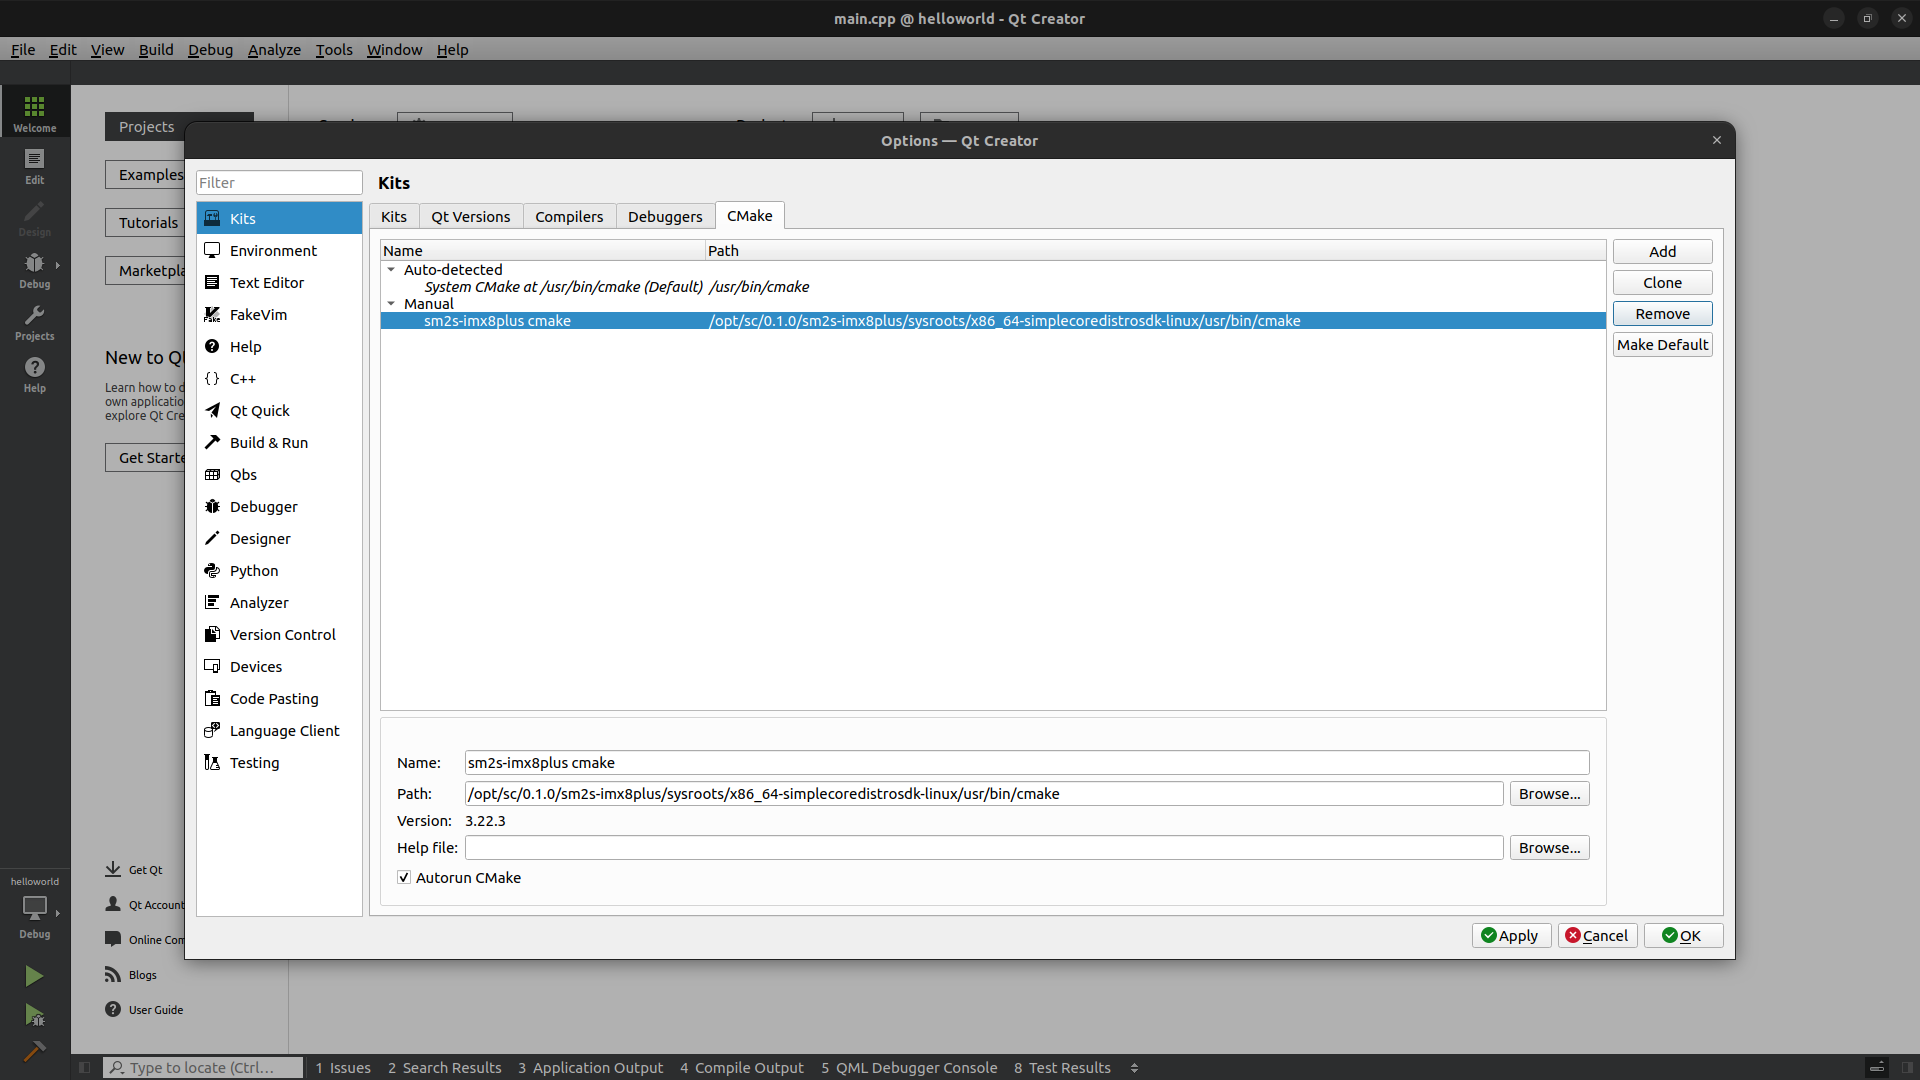Collapse the Auto-detected tree group

391,270
